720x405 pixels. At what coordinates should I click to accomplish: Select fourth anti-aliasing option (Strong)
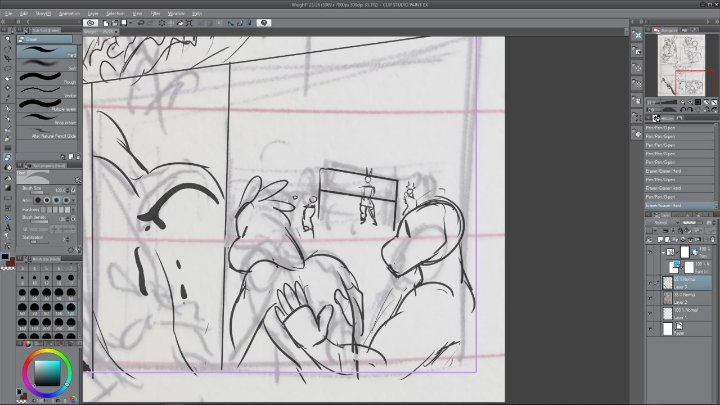click(x=66, y=200)
